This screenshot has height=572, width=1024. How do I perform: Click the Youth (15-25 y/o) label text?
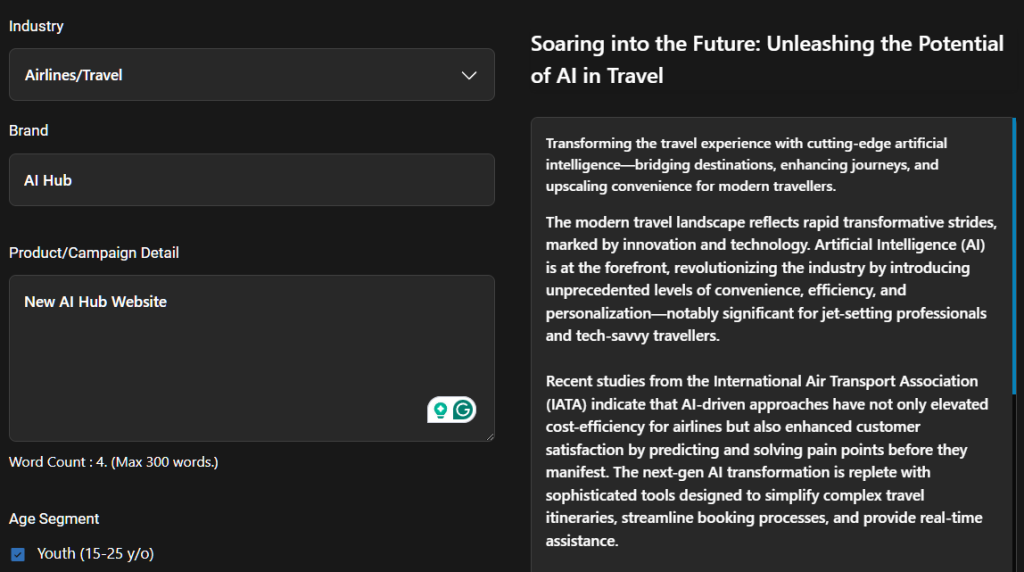click(95, 553)
